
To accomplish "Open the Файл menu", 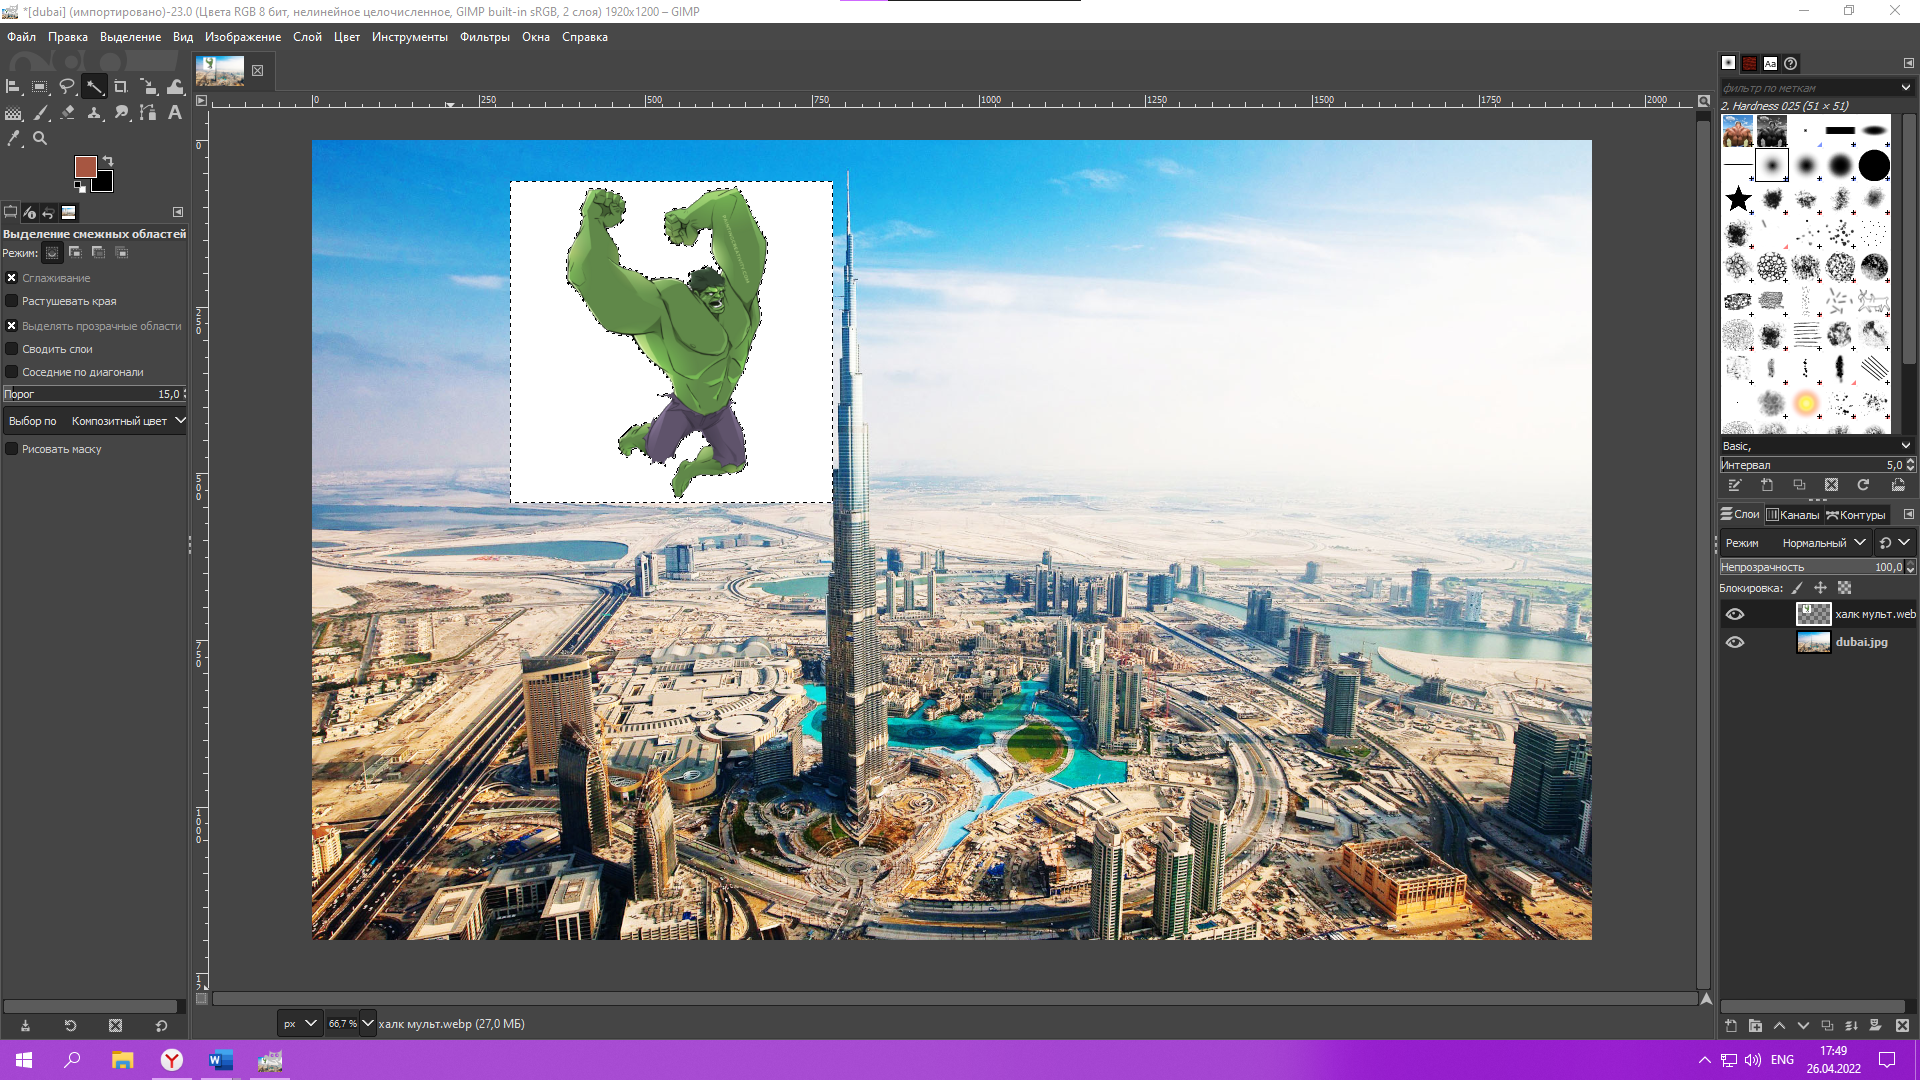I will tap(21, 37).
